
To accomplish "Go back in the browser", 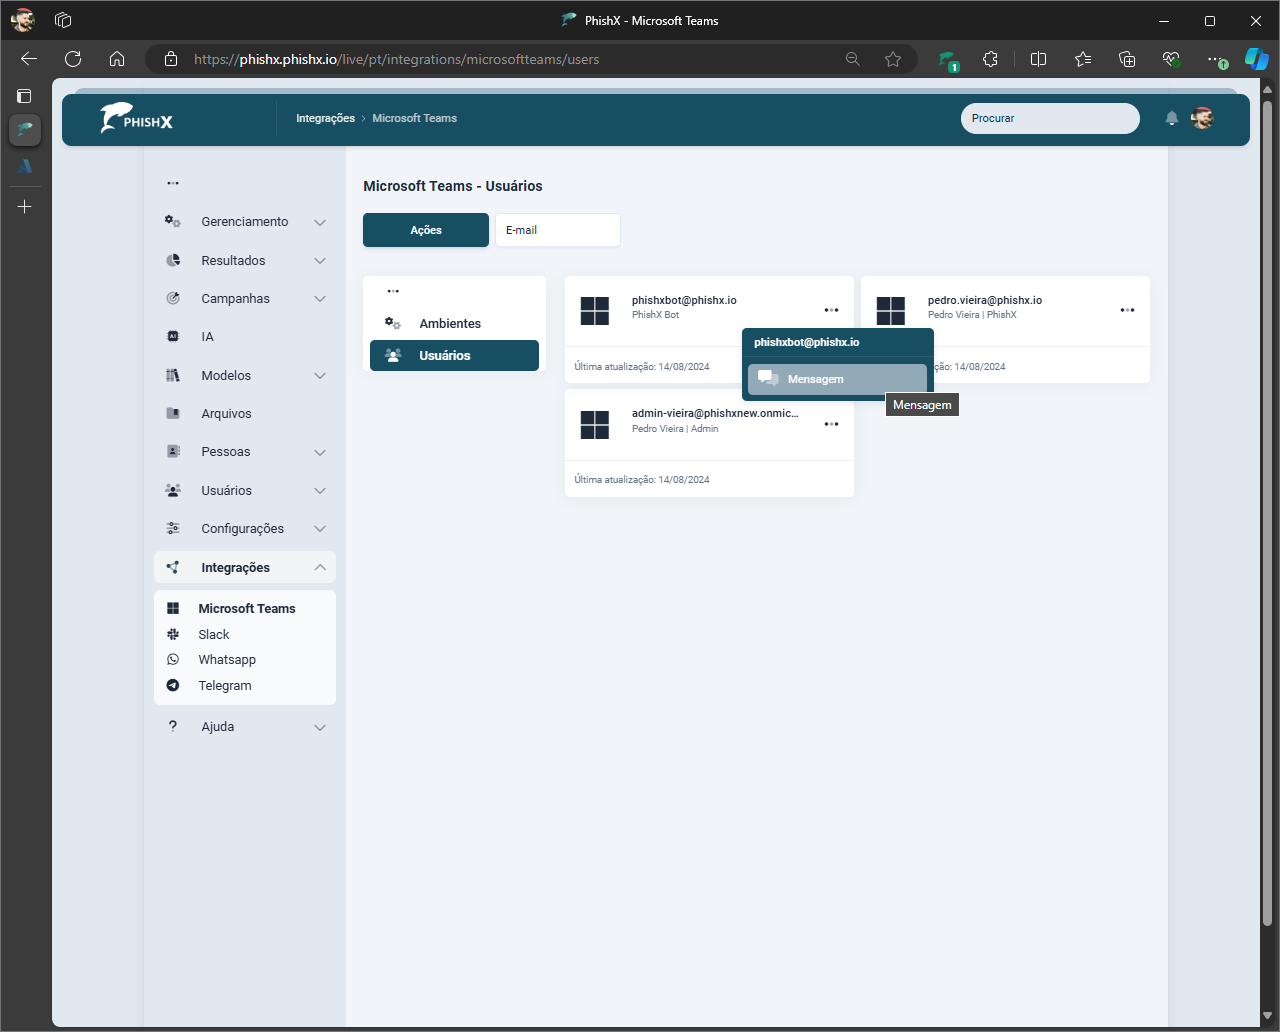I will [x=29, y=59].
